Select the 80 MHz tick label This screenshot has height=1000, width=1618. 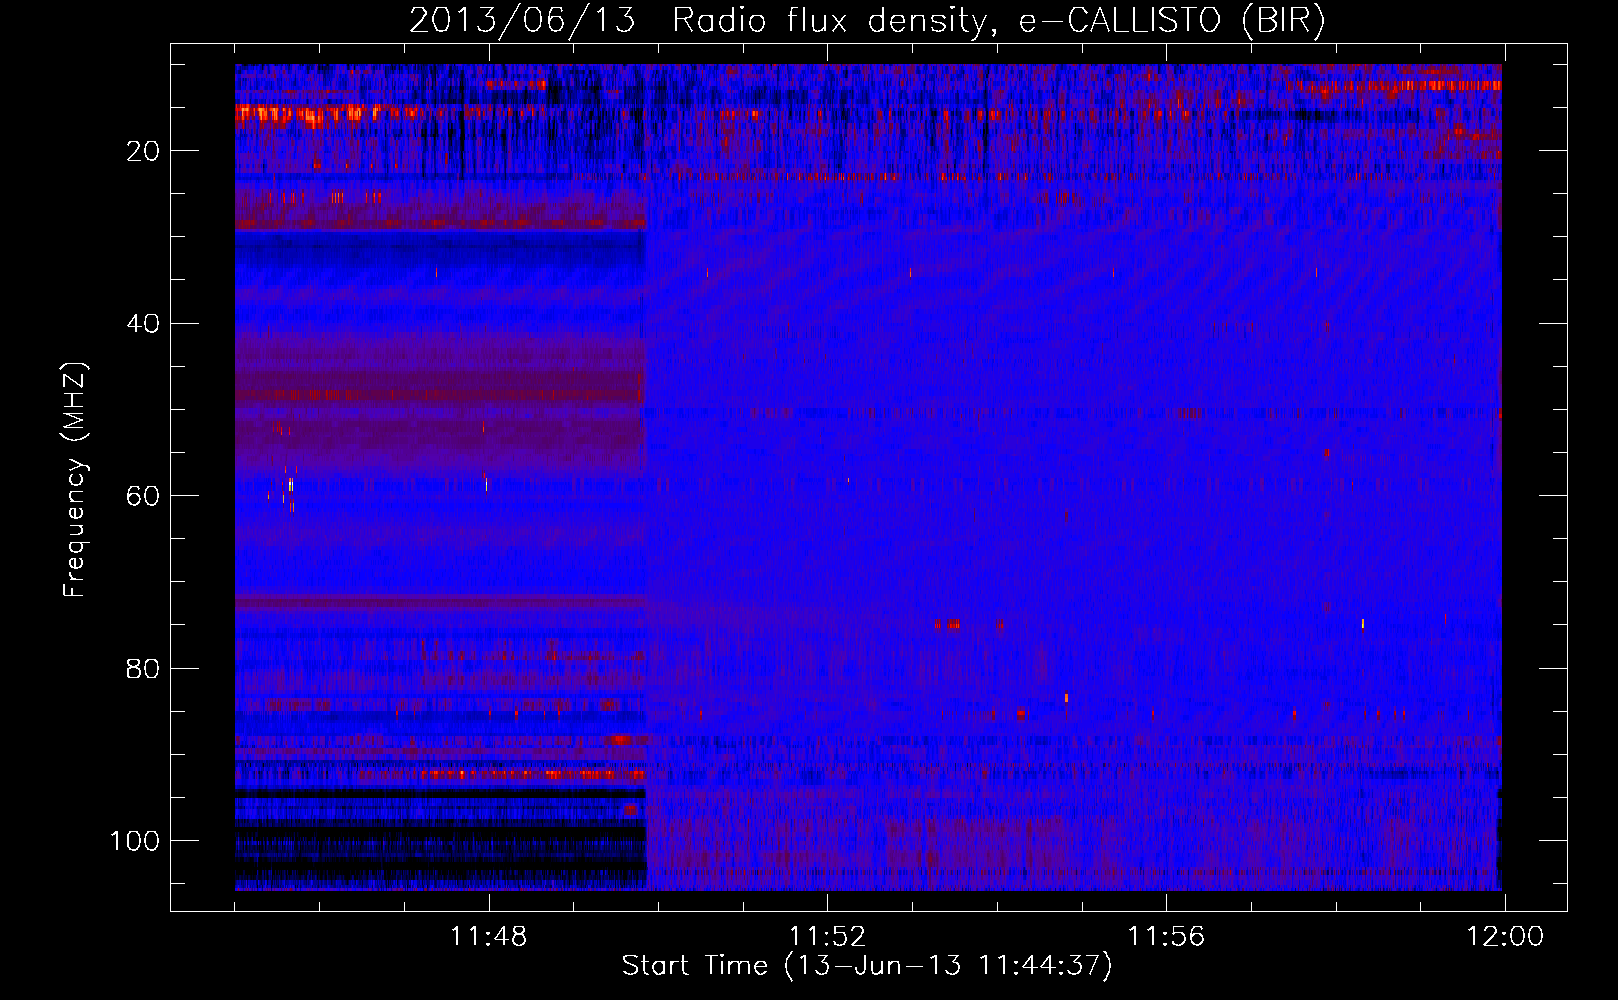click(143, 669)
